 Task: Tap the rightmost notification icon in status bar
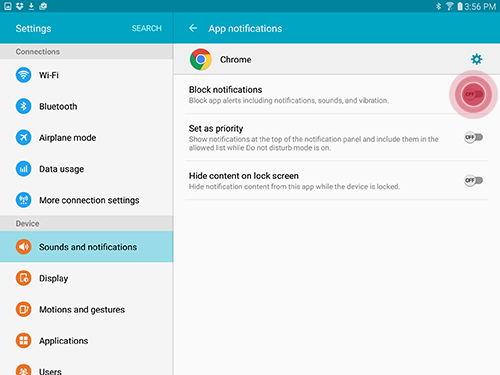[x=43, y=6]
